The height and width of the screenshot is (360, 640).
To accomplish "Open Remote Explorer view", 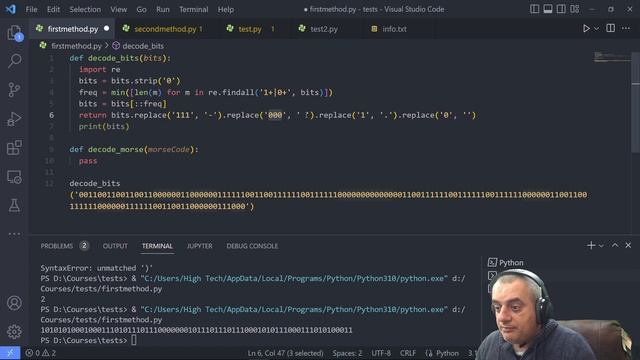I will click(x=14, y=177).
